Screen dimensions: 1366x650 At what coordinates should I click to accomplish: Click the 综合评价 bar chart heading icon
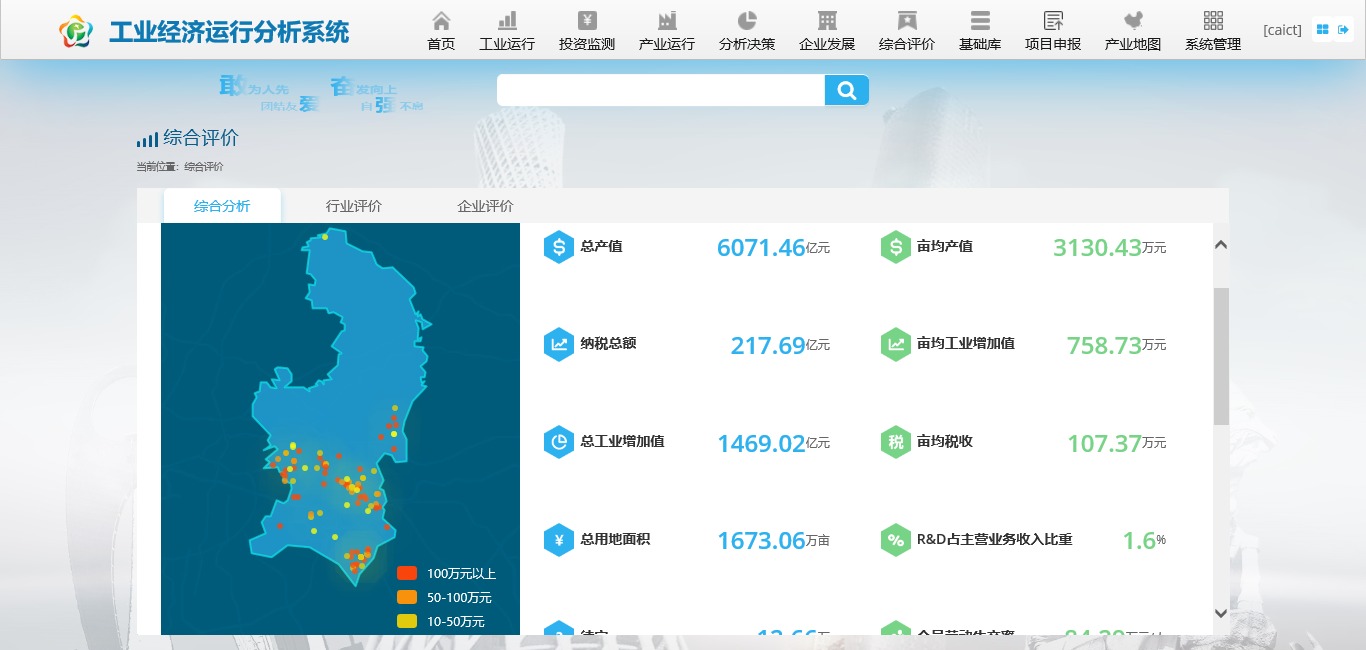tap(147, 140)
